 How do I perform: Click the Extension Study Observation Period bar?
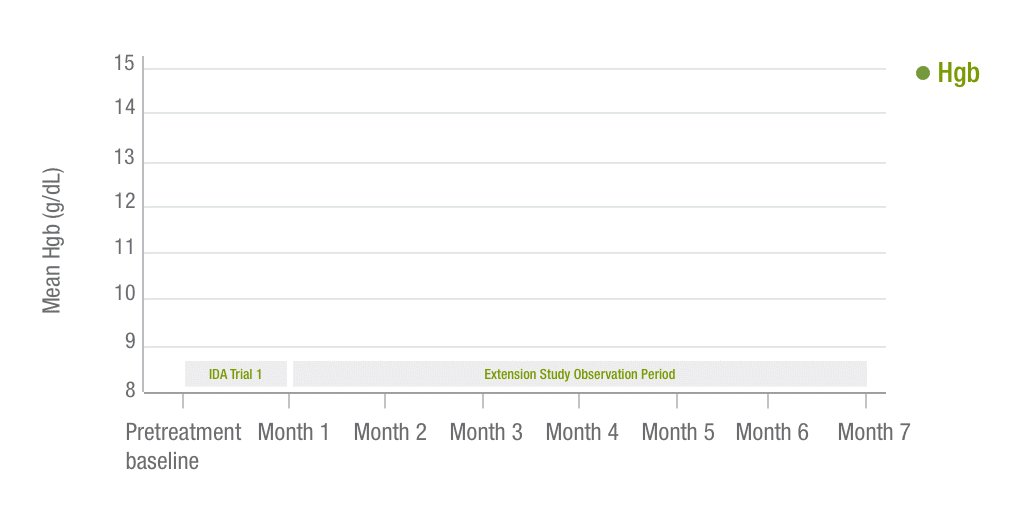point(580,374)
